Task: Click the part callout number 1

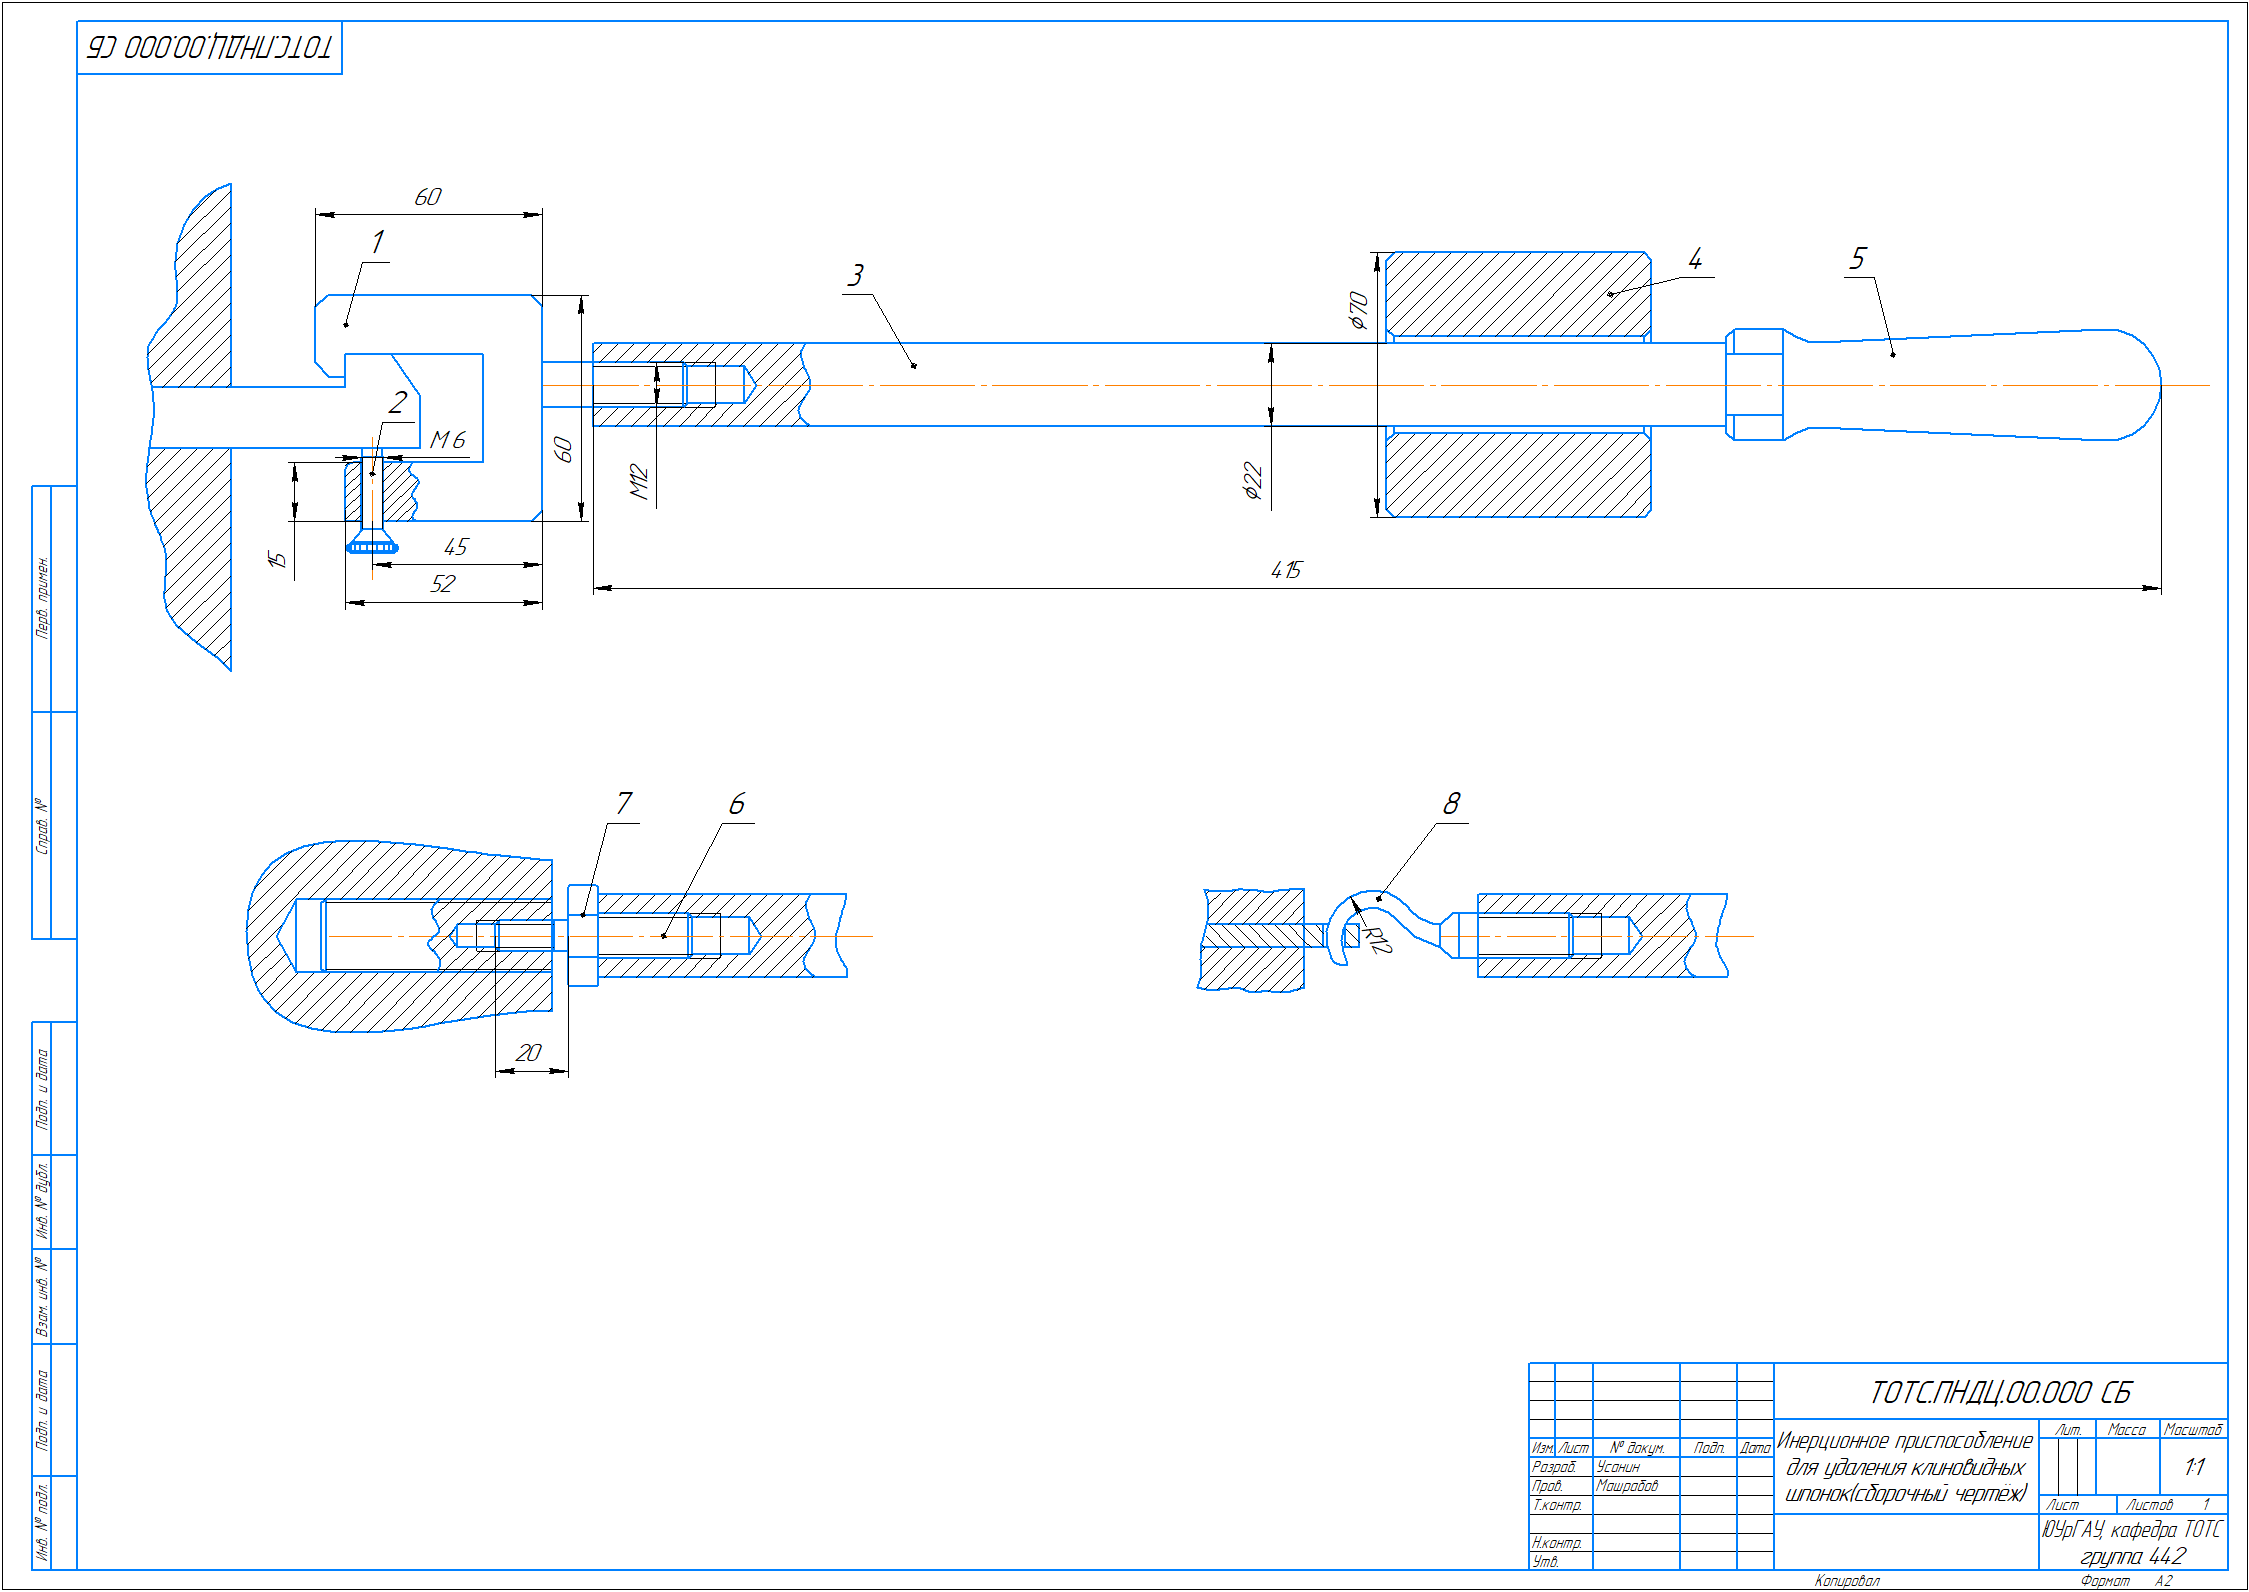Action: [377, 243]
